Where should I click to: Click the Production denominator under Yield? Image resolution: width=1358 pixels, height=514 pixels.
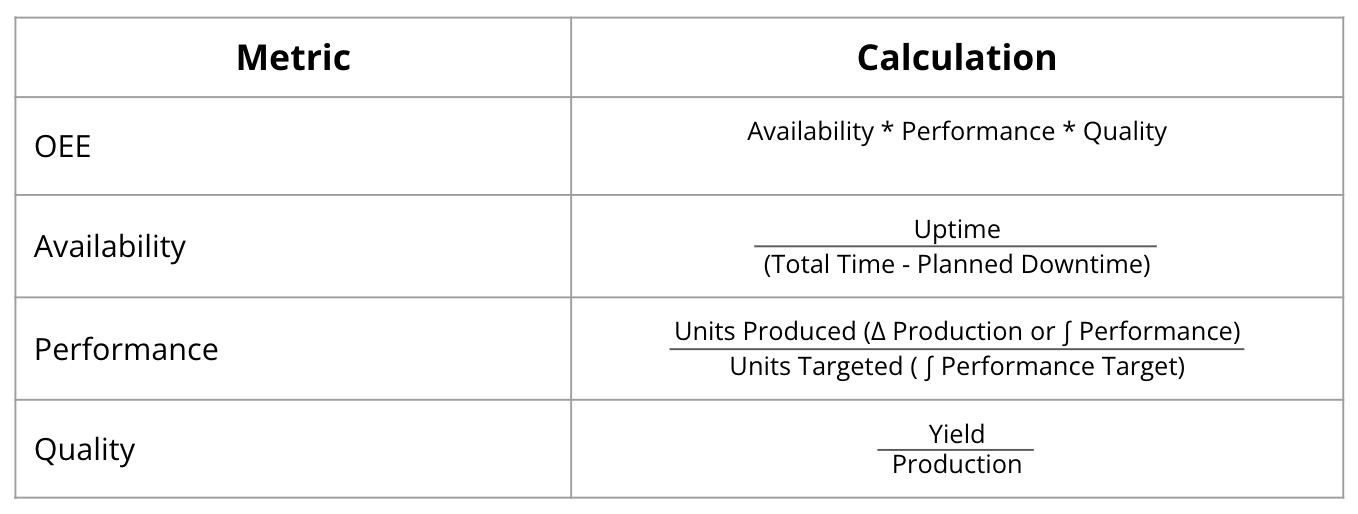tap(956, 465)
